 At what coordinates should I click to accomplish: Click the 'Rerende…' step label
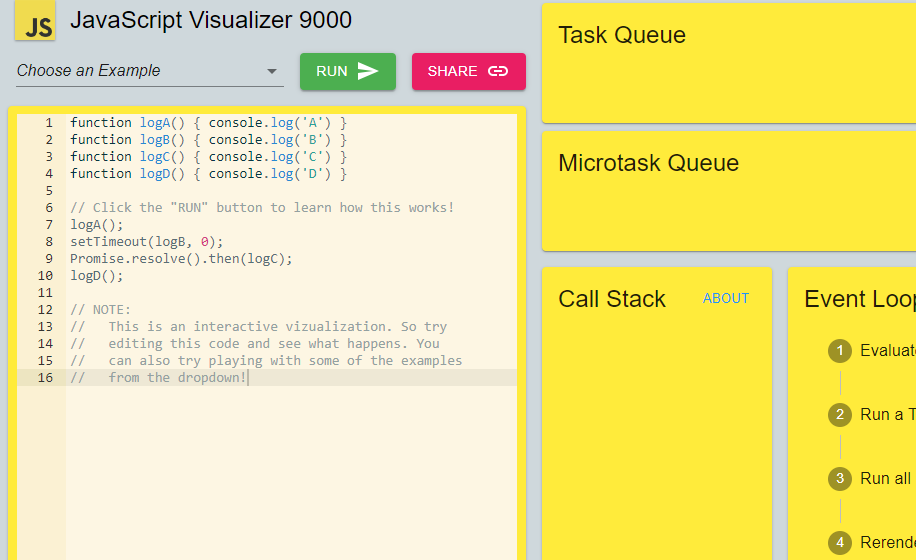pyautogui.click(x=888, y=542)
